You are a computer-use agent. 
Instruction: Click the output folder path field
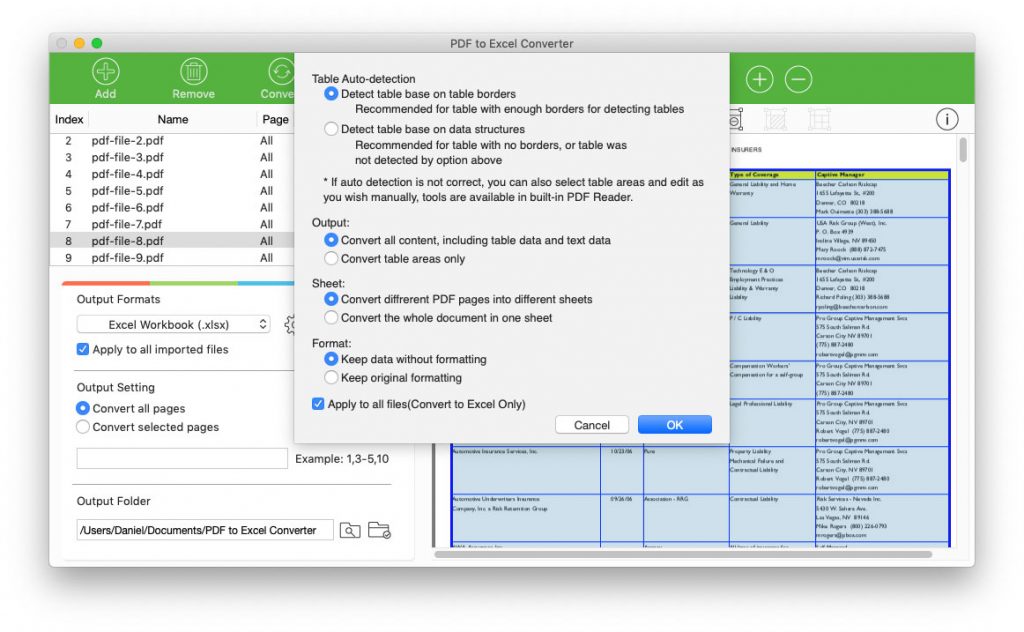pyautogui.click(x=205, y=530)
